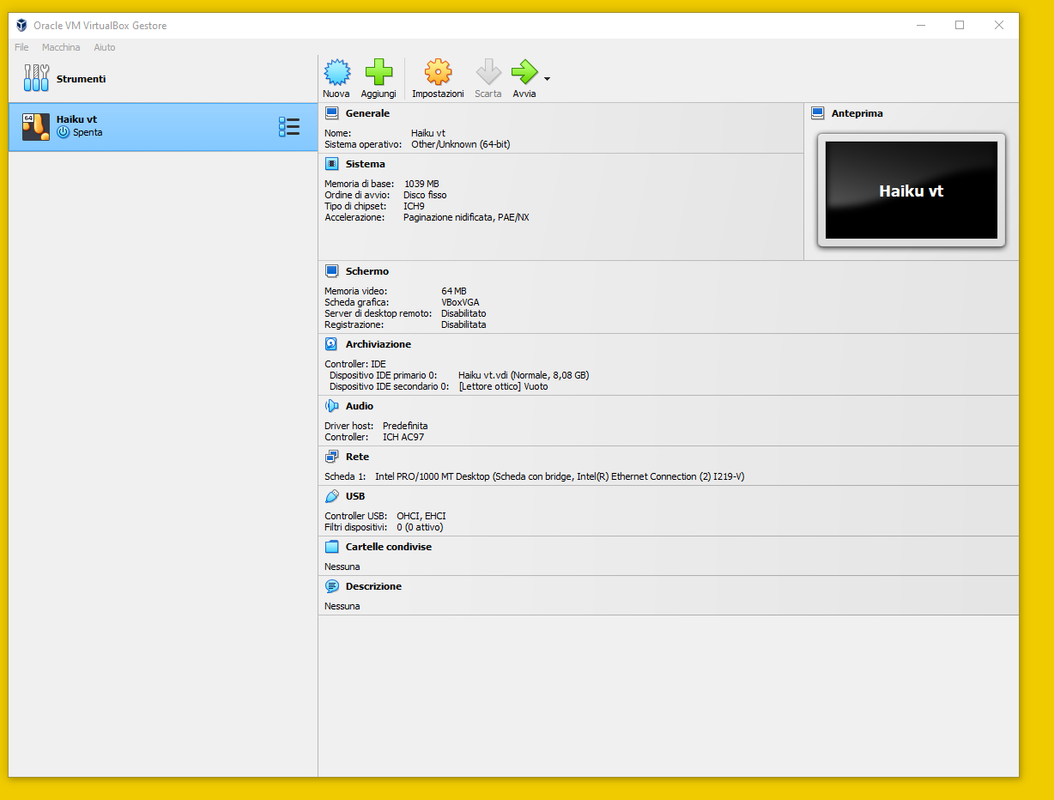The image size is (1054, 800).
Task: Open the Schermo settings heading
Action: click(367, 271)
